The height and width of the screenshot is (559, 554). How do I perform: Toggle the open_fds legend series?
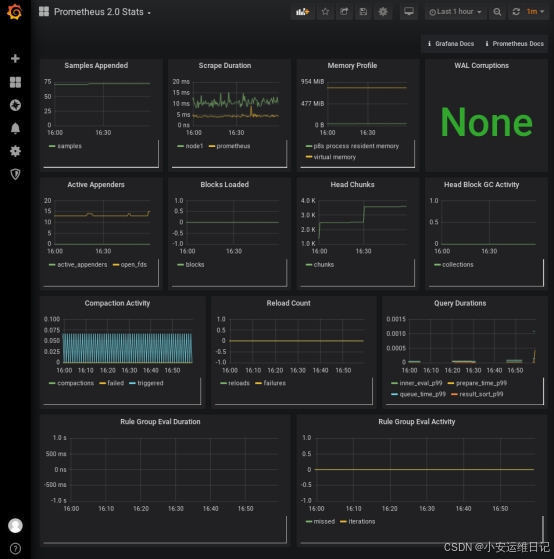[134, 265]
